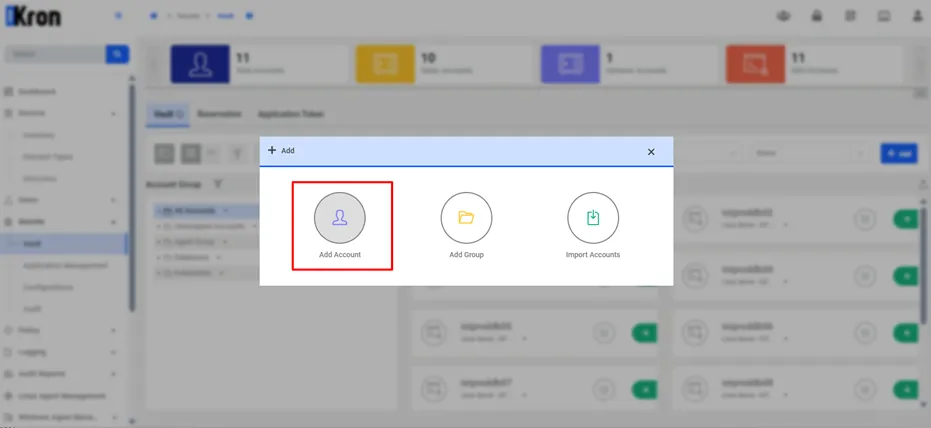Click the sidebar vertical scrollbar
931x428 pixels.
click(x=132, y=196)
